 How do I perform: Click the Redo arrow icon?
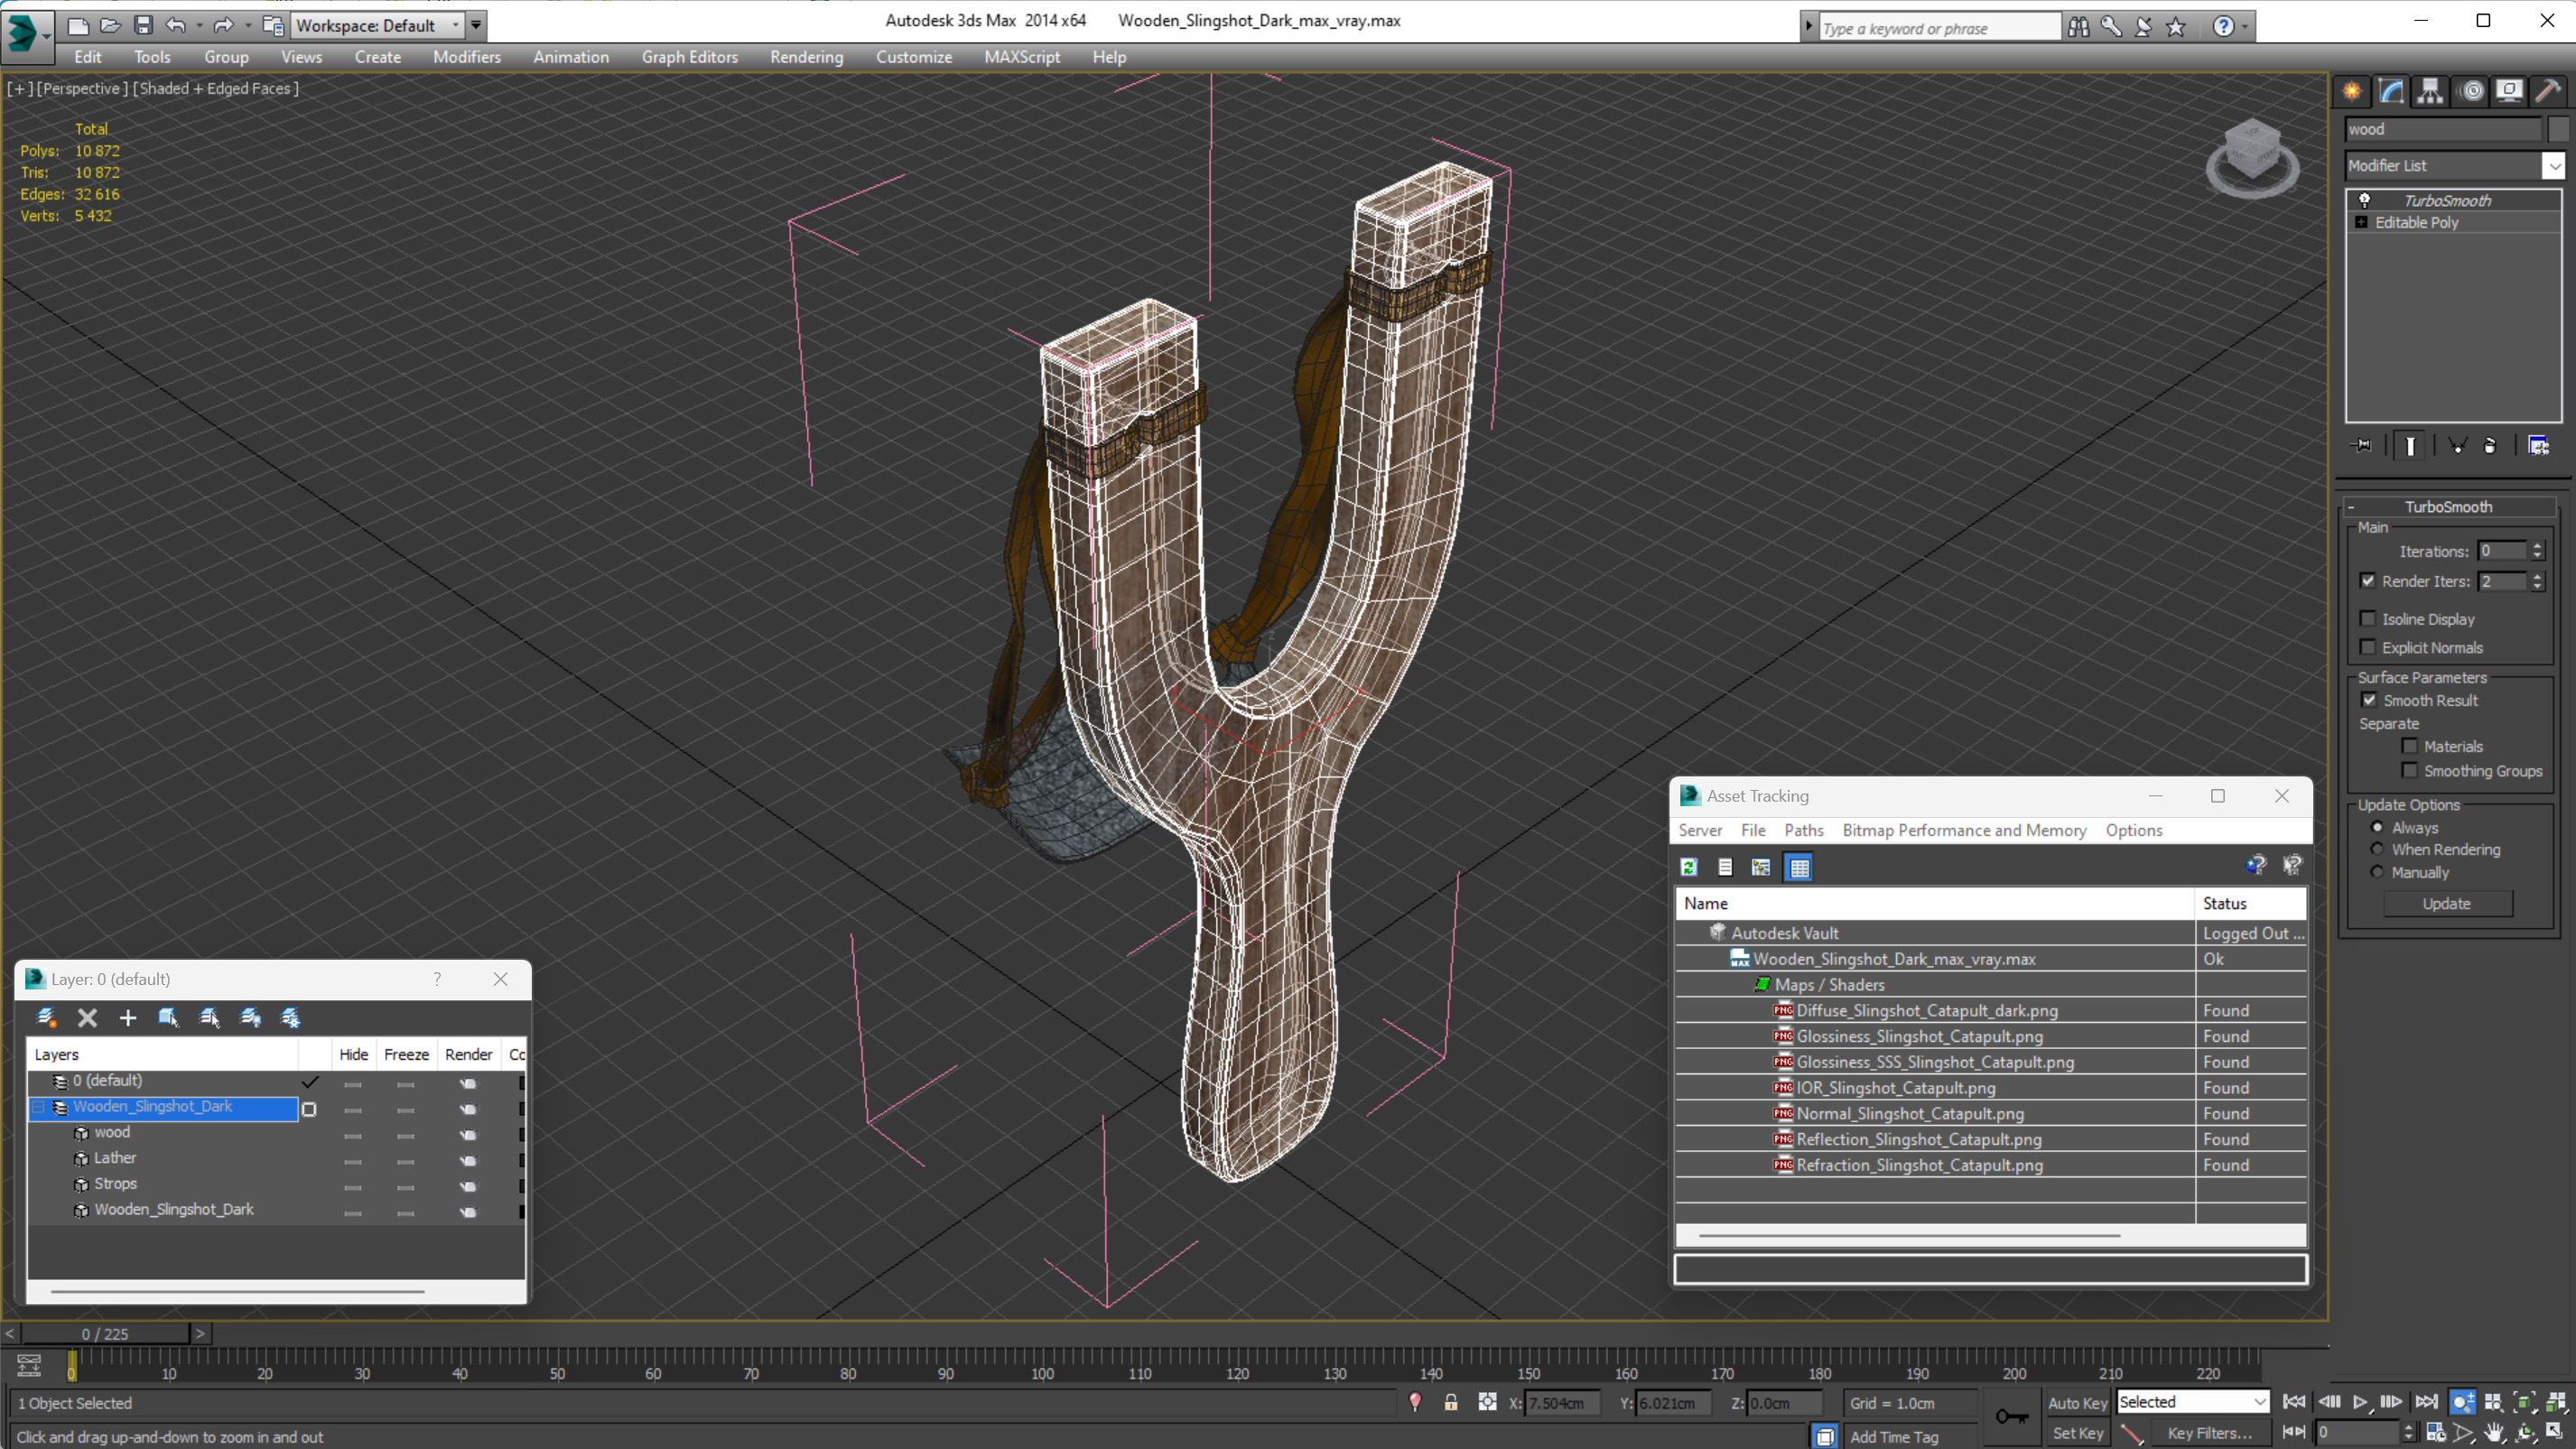coord(223,25)
